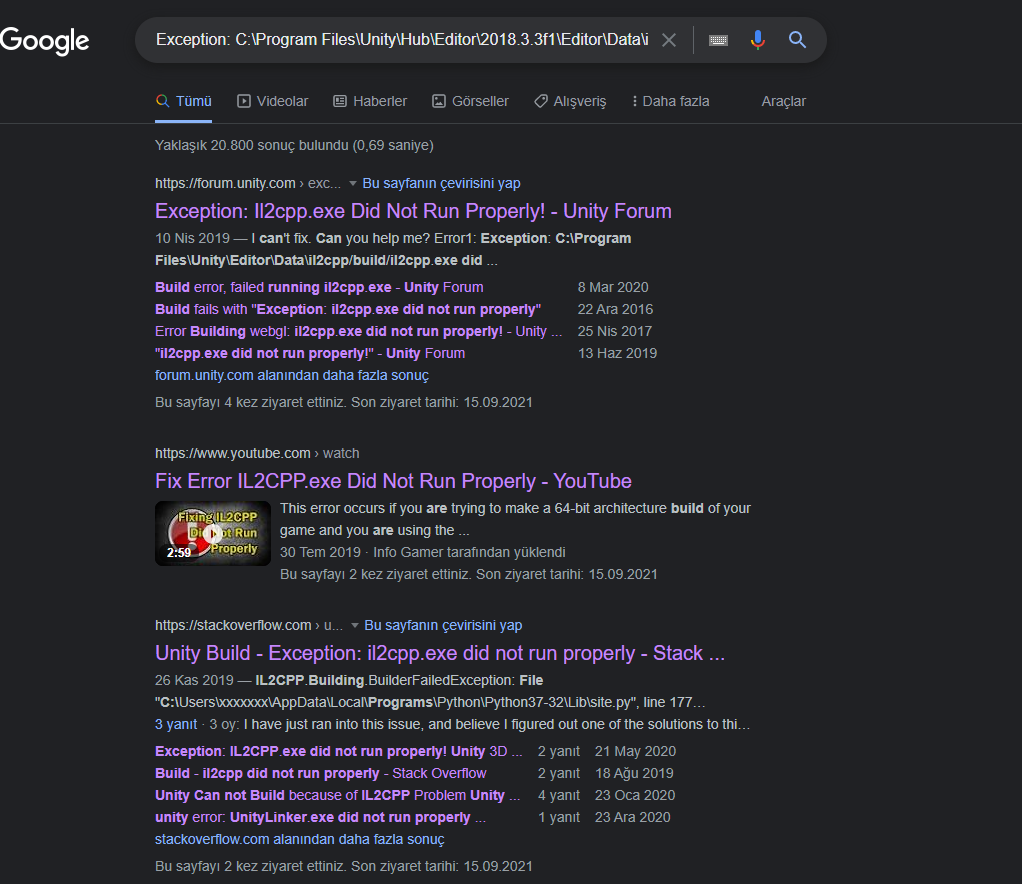The height and width of the screenshot is (884, 1022).
Task: Select the Tümü tab
Action: point(184,101)
